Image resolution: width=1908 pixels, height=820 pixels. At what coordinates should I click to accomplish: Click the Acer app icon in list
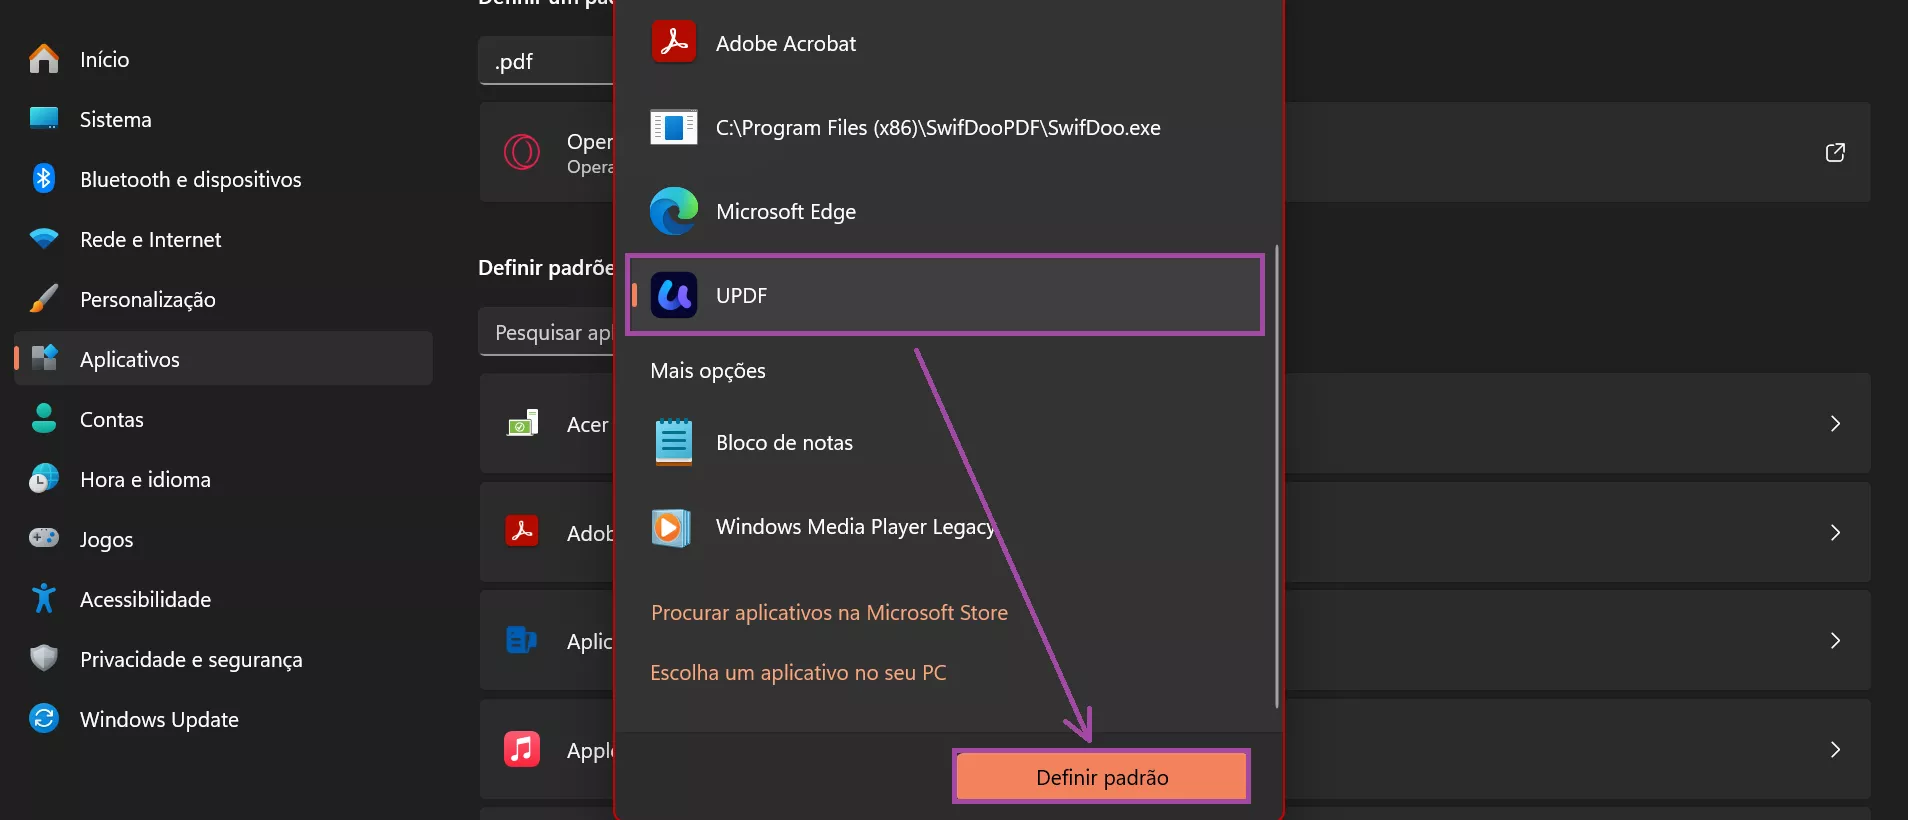coord(523,424)
